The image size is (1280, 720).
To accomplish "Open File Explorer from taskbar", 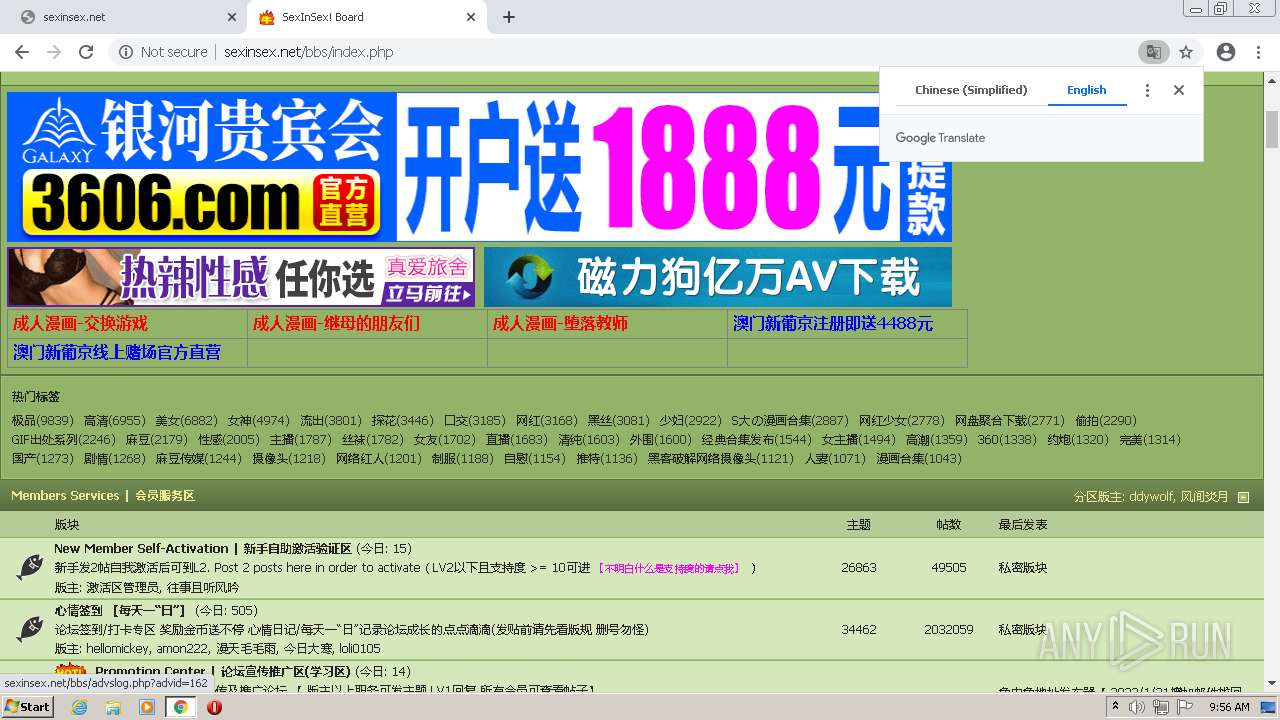I will pos(113,707).
